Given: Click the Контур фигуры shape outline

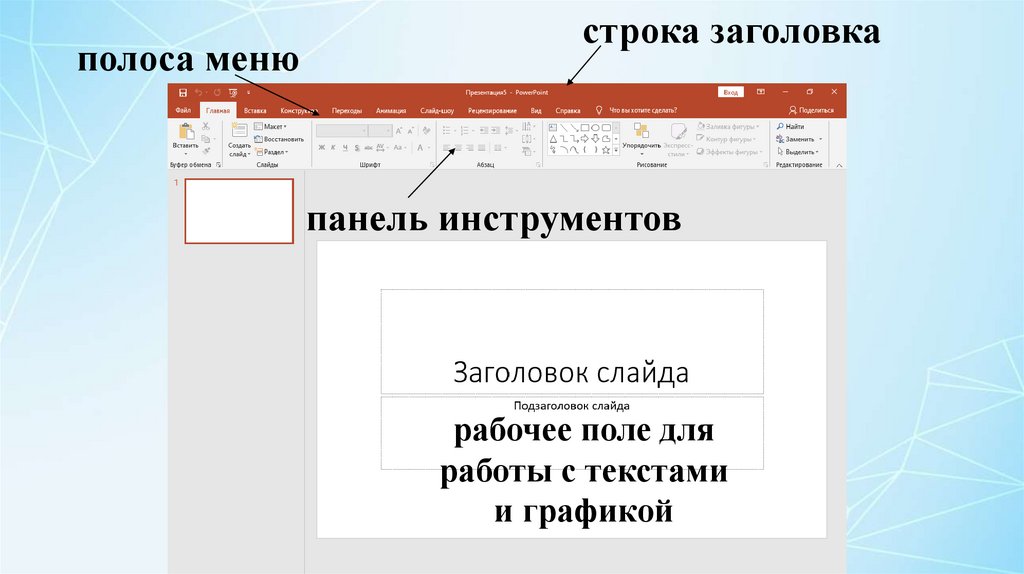Looking at the screenshot, I should pyautogui.click(x=725, y=139).
